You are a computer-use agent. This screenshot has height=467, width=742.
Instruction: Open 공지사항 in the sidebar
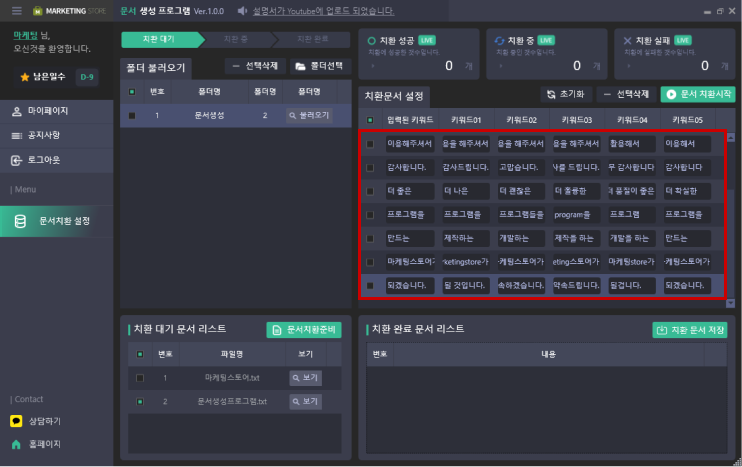tap(57, 136)
